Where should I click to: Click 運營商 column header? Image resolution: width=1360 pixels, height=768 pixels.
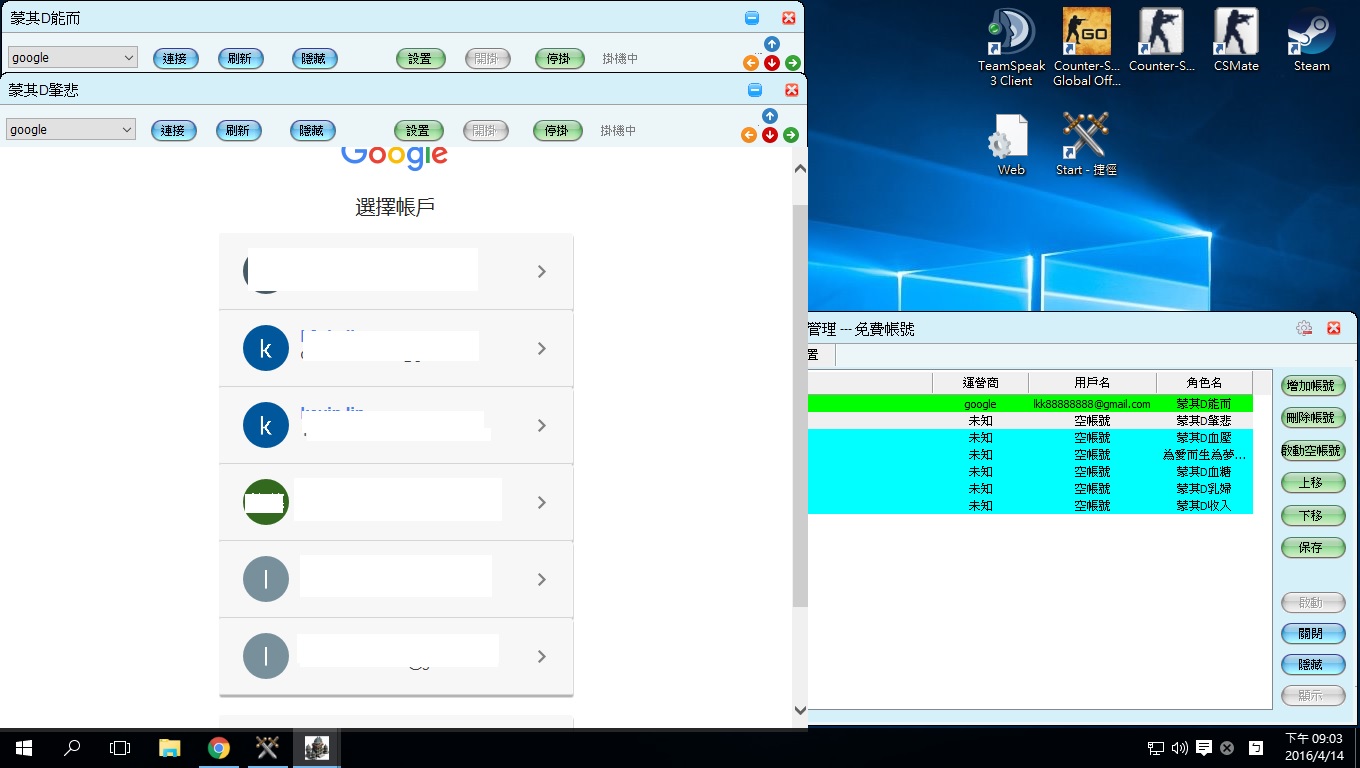click(x=980, y=383)
